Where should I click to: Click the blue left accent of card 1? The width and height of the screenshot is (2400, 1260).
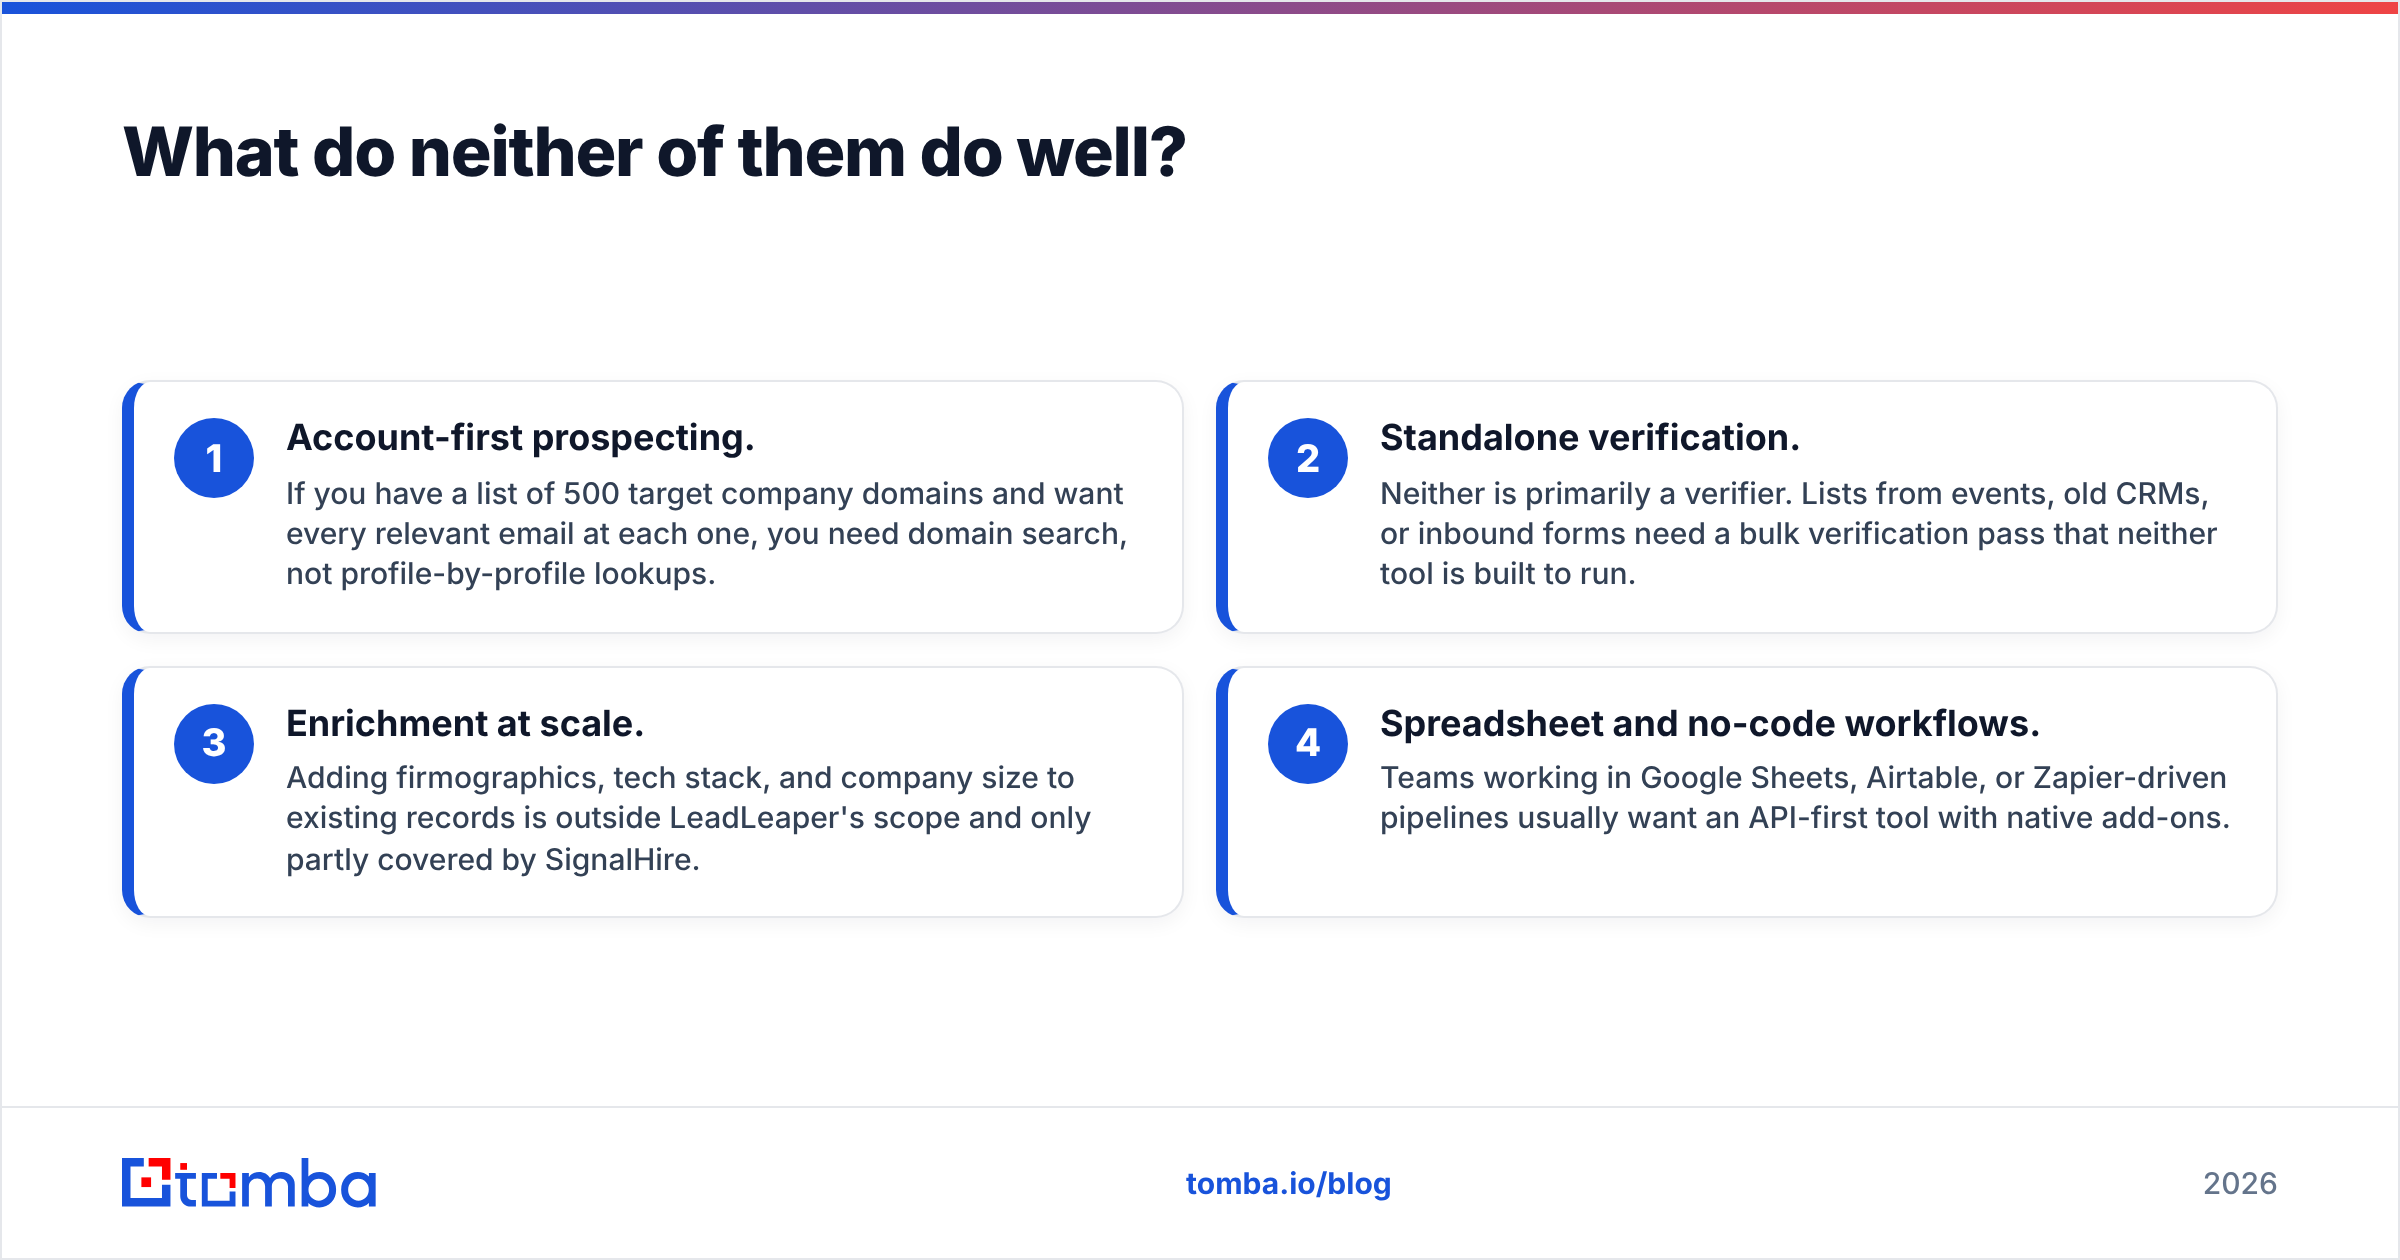pyautogui.click(x=128, y=507)
